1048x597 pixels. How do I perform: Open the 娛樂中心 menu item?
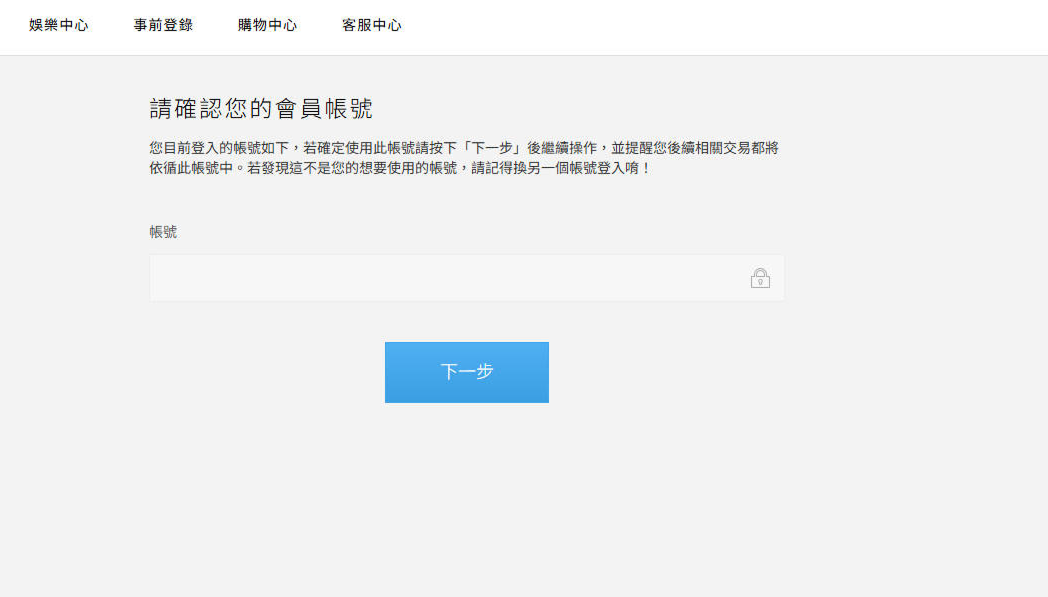pos(59,26)
